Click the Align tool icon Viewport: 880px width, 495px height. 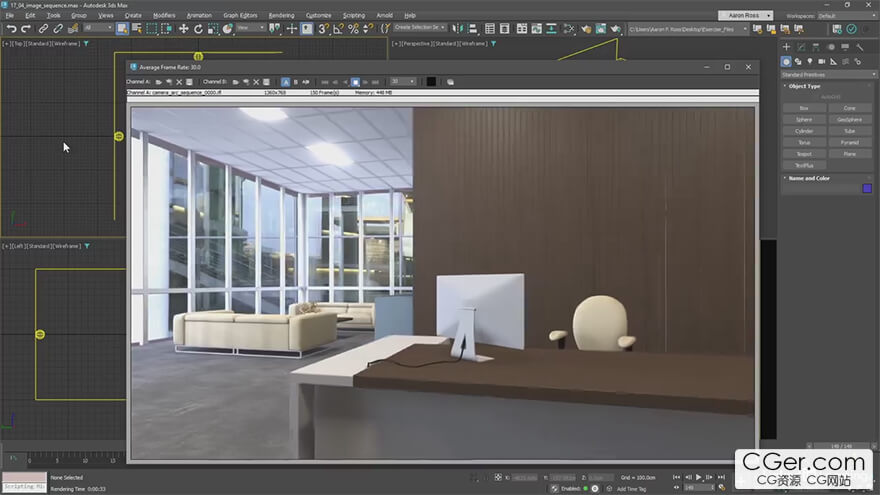pos(472,29)
